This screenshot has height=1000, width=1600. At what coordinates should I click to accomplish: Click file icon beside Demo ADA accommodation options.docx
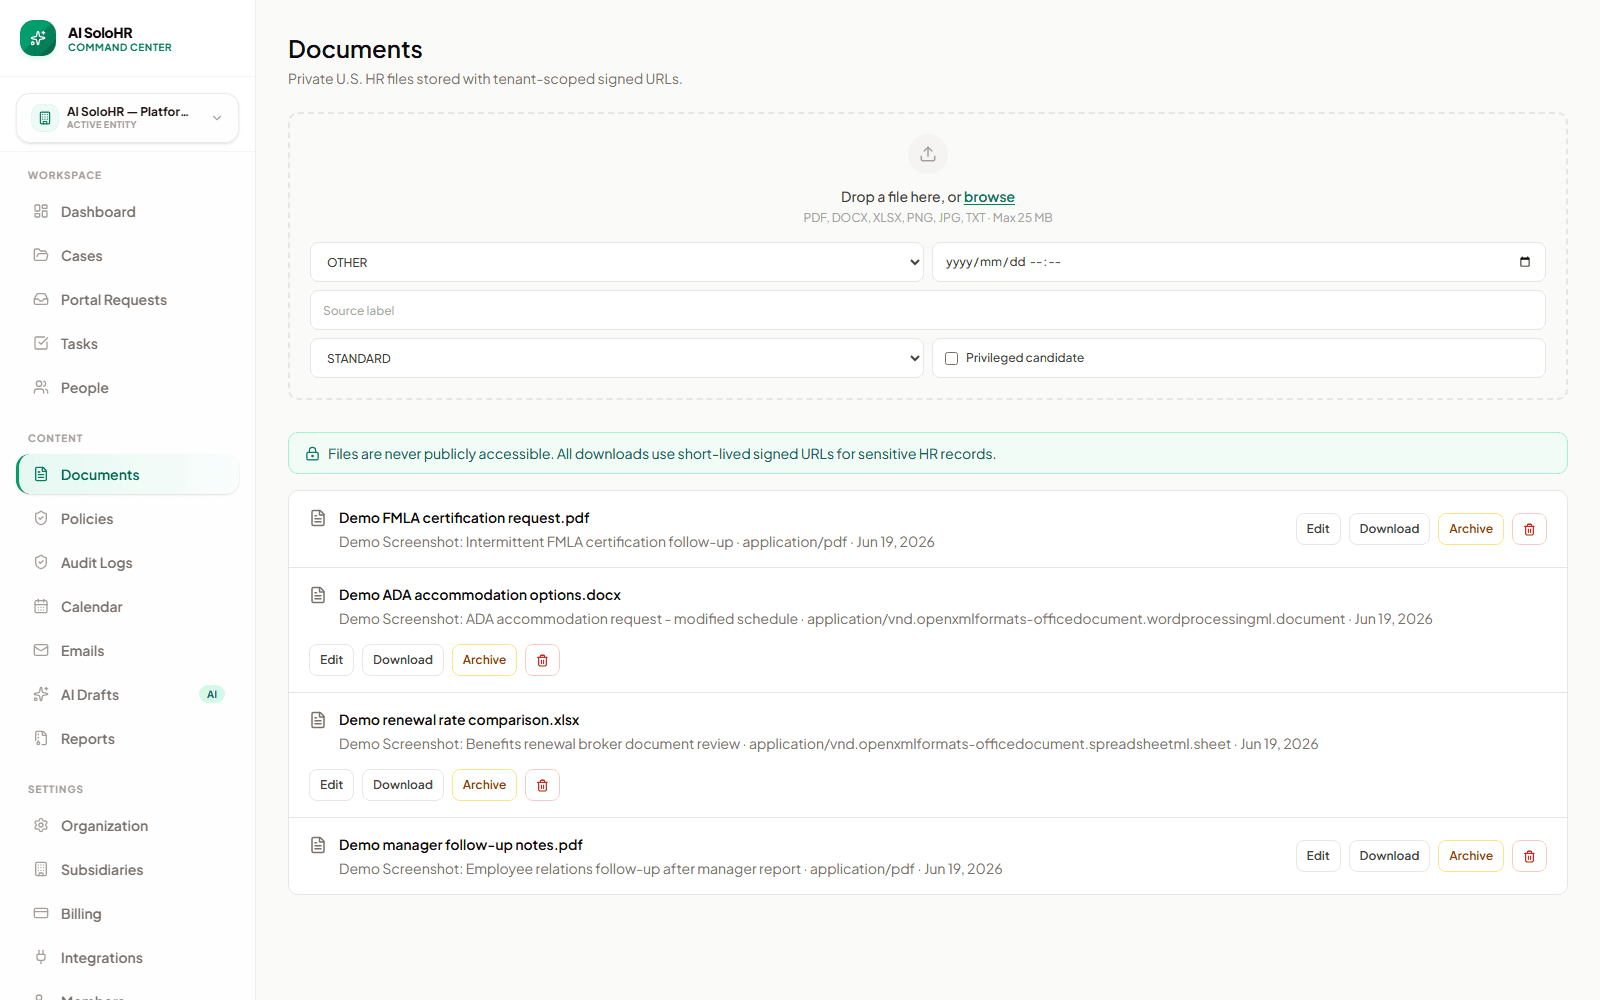pyautogui.click(x=318, y=595)
